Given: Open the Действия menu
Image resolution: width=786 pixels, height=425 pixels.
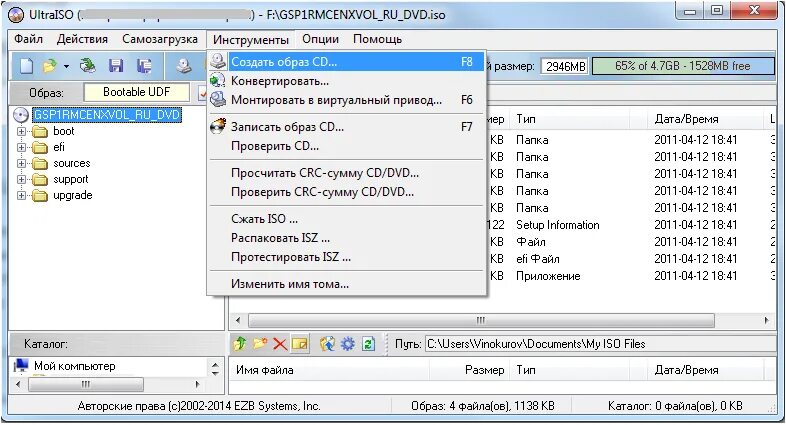Looking at the screenshot, I should (82, 39).
